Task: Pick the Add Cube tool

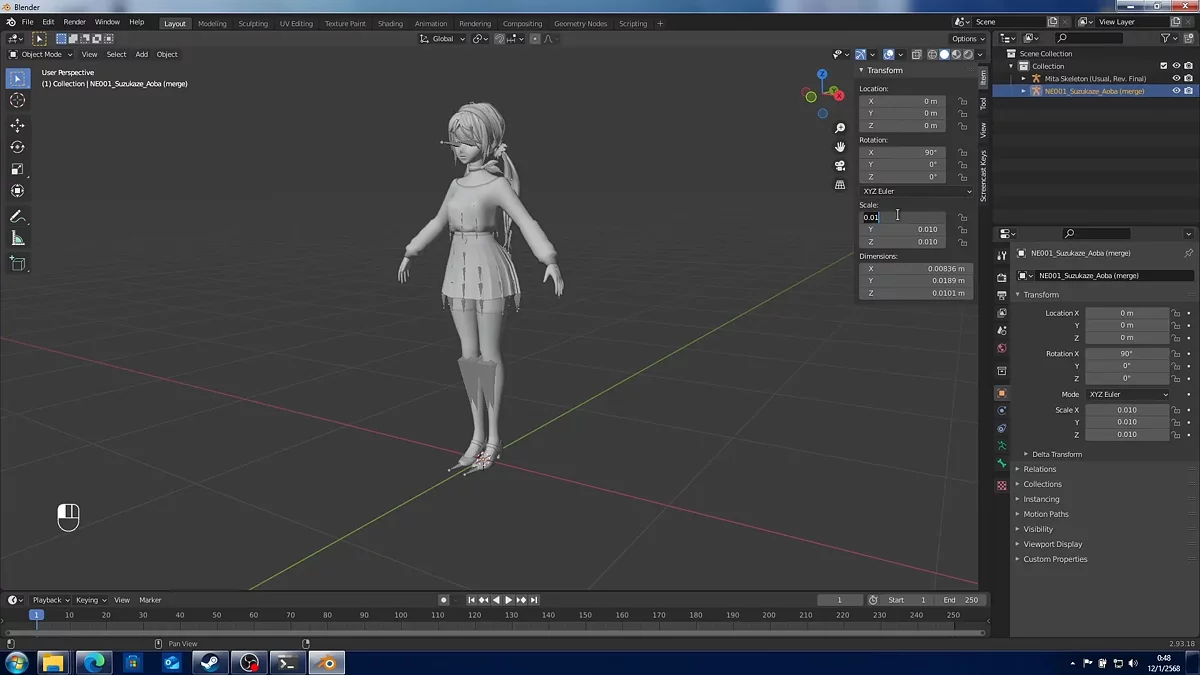Action: coord(17,264)
